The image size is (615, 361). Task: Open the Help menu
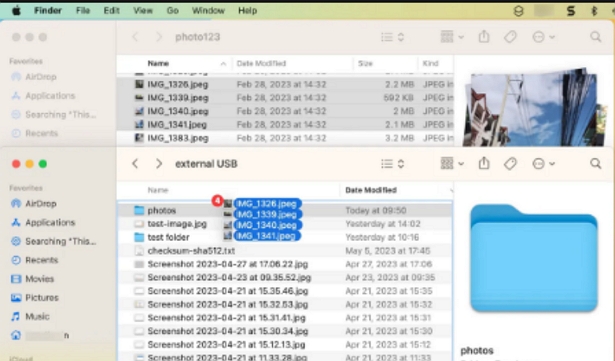point(247,11)
